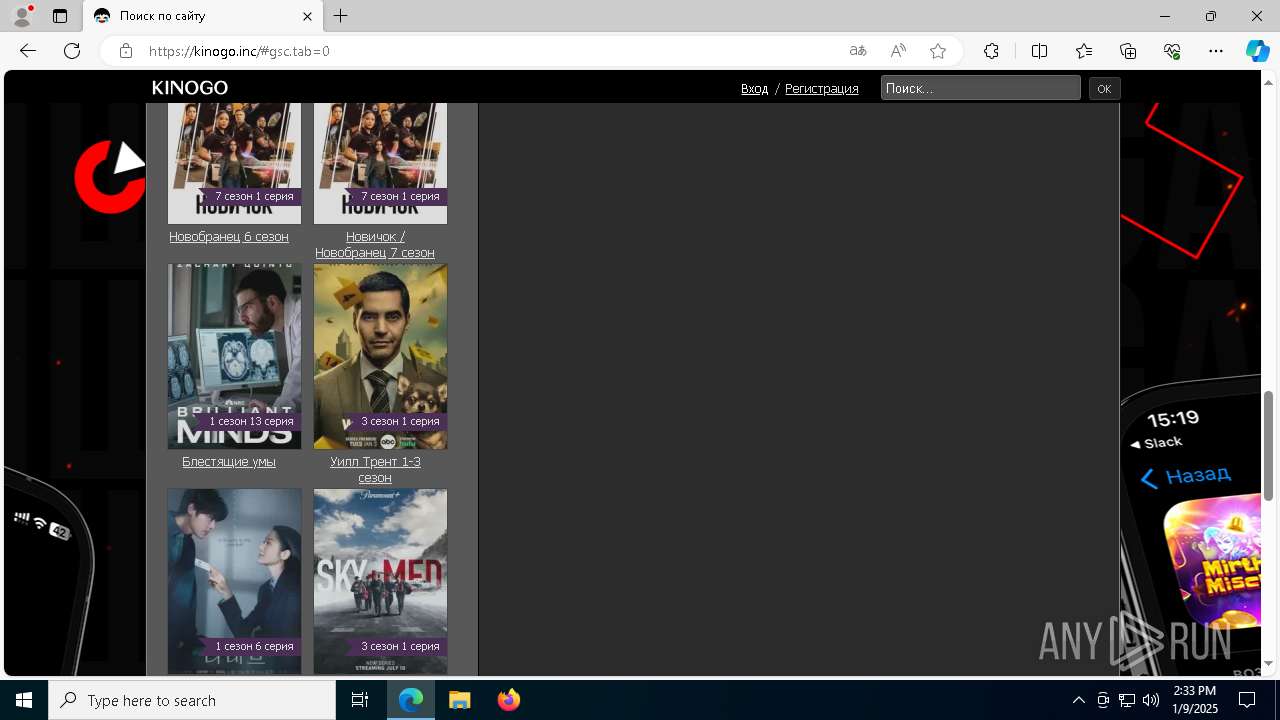Viewport: 1280px width, 720px height.
Task: Open File Explorer from taskbar
Action: [459, 700]
